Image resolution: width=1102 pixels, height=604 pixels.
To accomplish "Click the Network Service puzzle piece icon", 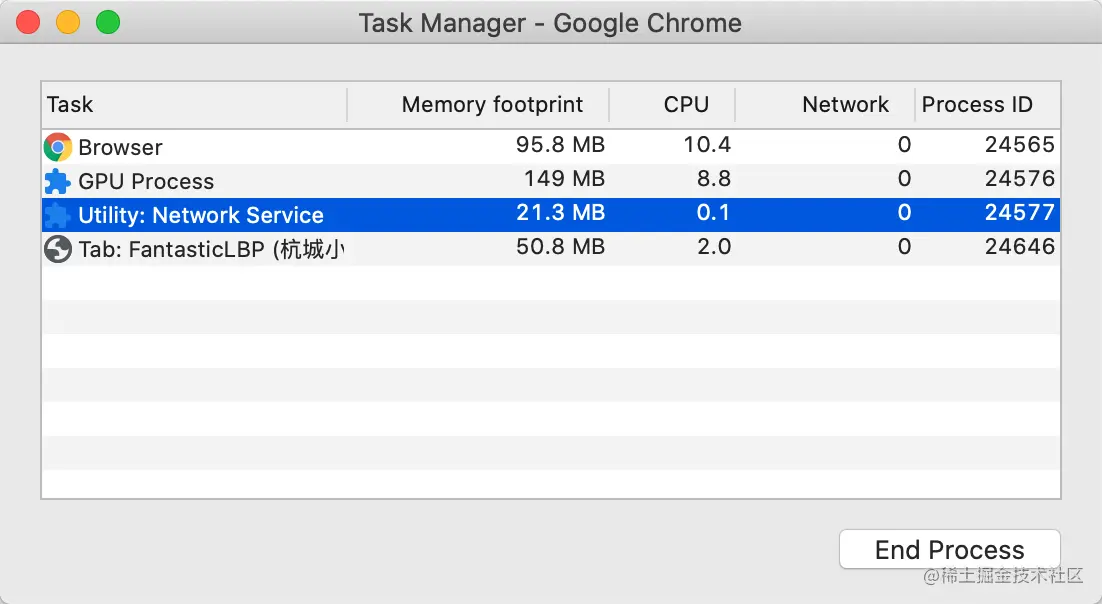I will tap(57, 214).
